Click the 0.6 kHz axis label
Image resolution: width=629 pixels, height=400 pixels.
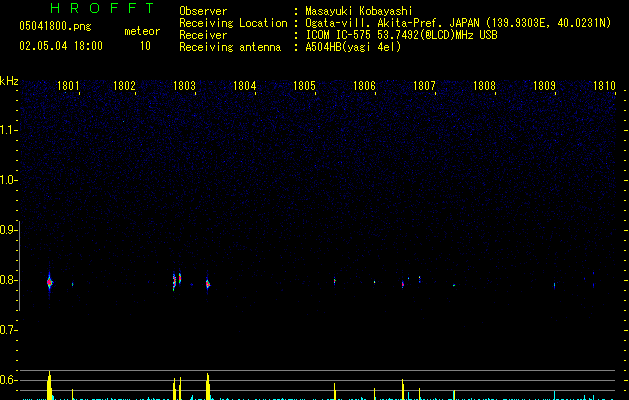click(x=8, y=380)
